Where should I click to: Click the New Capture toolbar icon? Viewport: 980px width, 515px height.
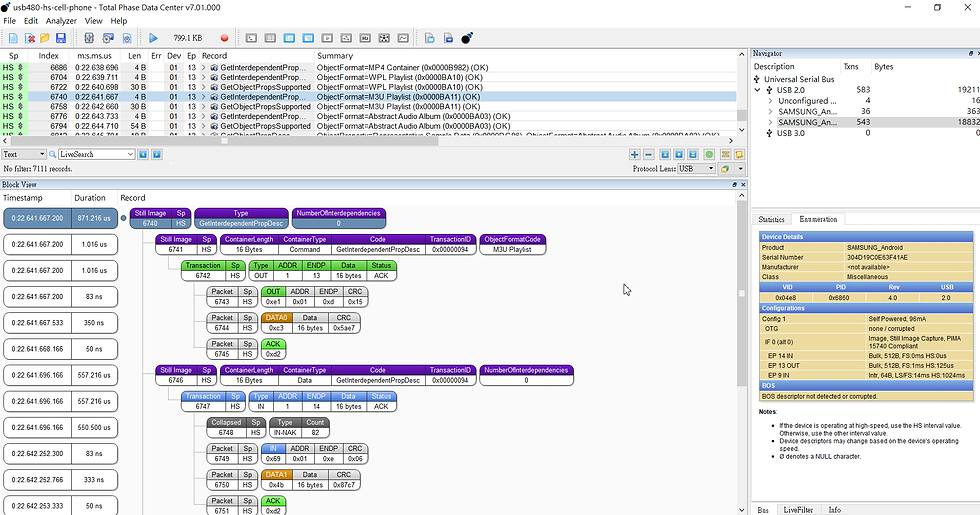pyautogui.click(x=13, y=38)
